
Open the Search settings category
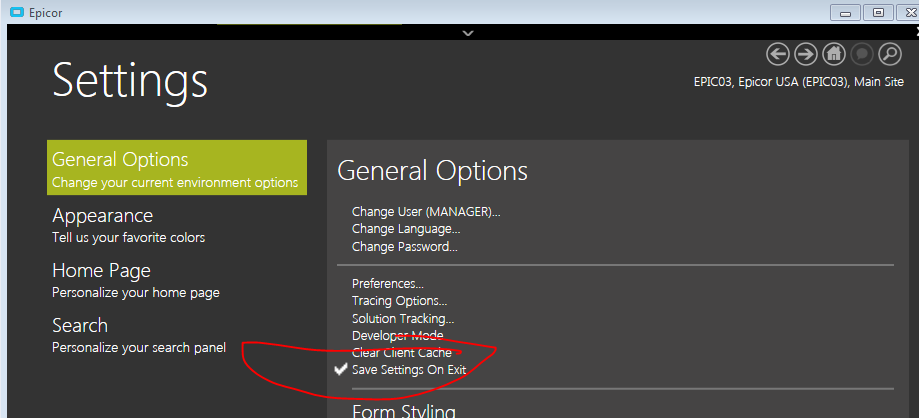139,335
